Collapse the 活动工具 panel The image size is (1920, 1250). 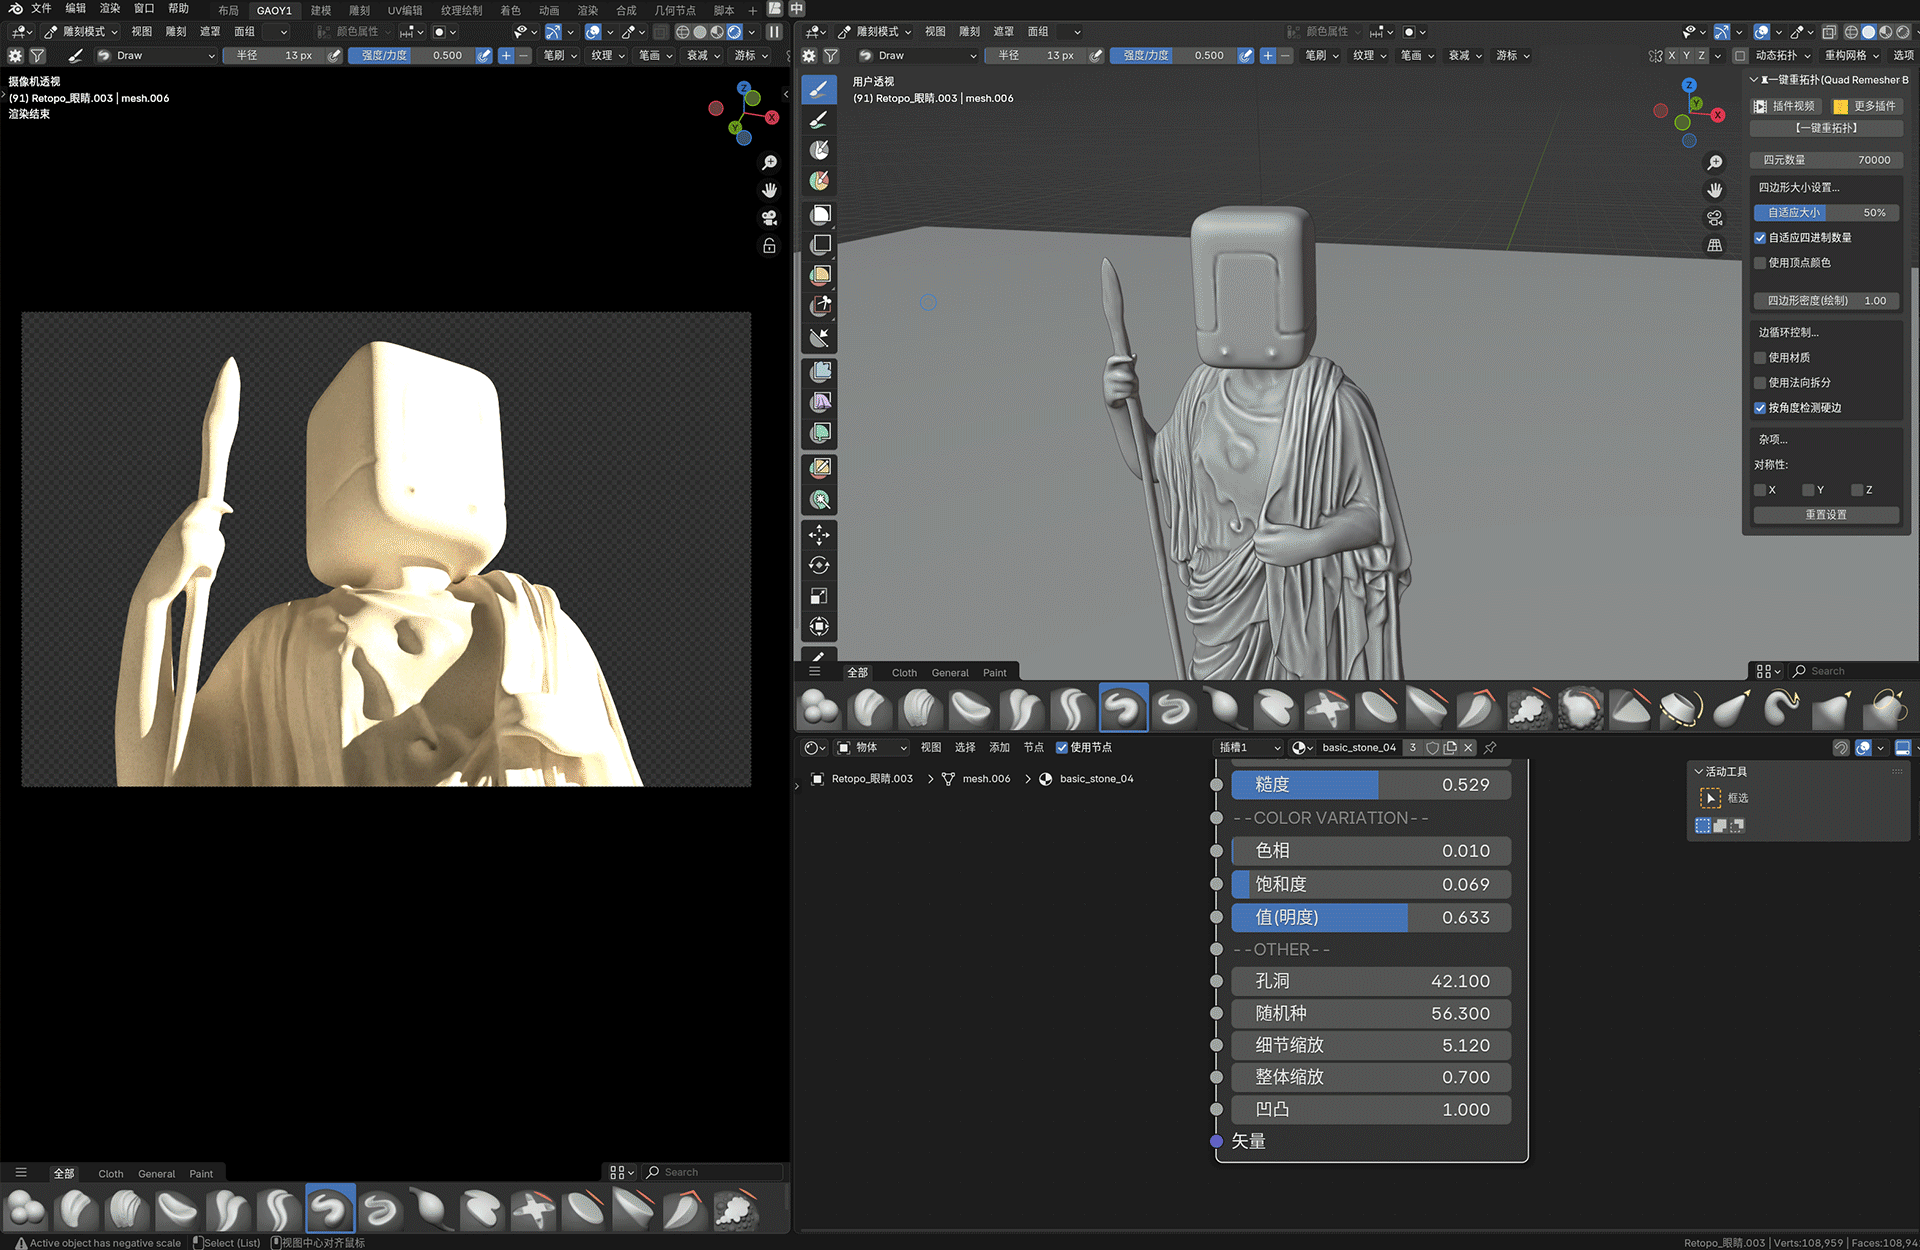pyautogui.click(x=1699, y=772)
